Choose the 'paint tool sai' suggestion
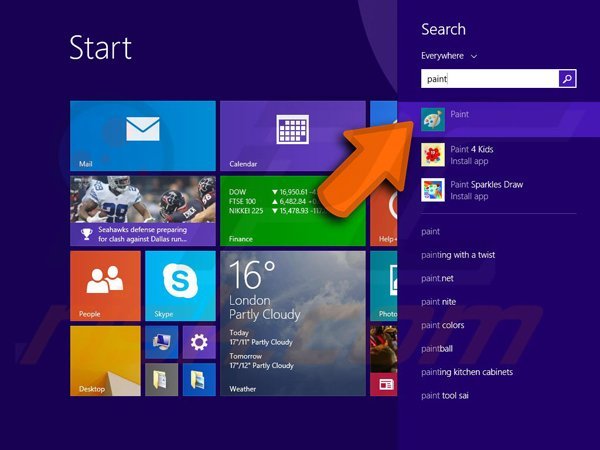The image size is (600, 450). click(x=445, y=396)
